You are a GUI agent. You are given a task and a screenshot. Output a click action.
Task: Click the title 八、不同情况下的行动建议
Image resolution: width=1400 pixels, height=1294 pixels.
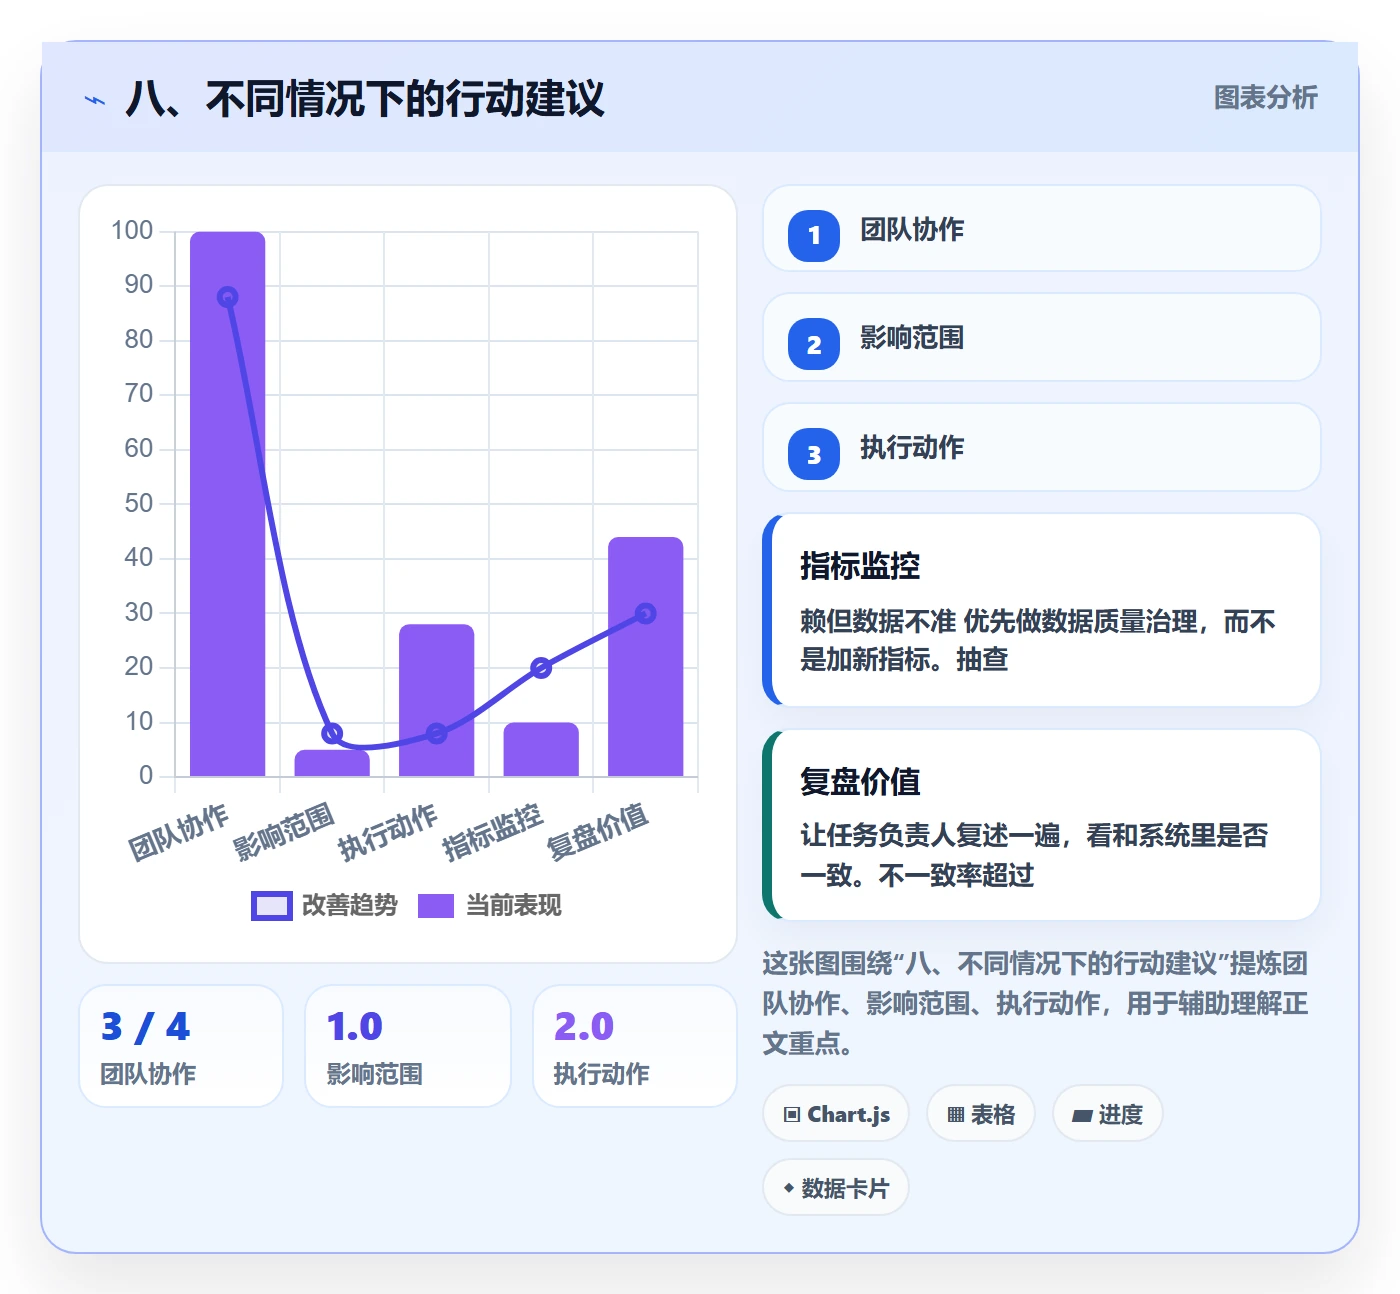click(365, 99)
